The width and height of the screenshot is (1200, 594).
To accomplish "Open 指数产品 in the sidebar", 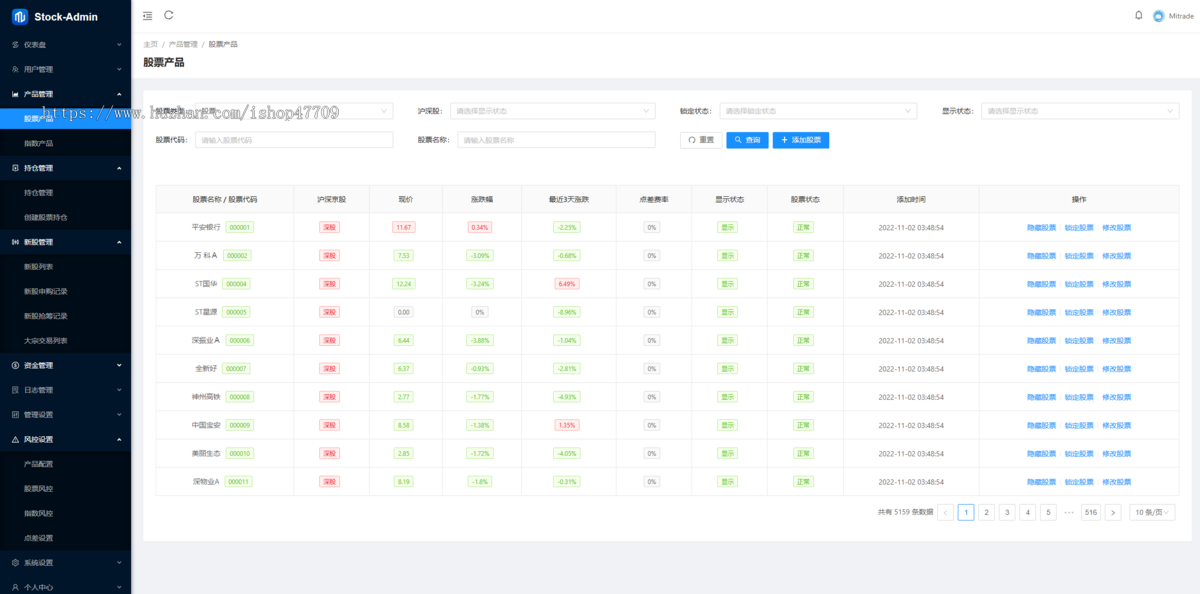I will click(x=39, y=143).
